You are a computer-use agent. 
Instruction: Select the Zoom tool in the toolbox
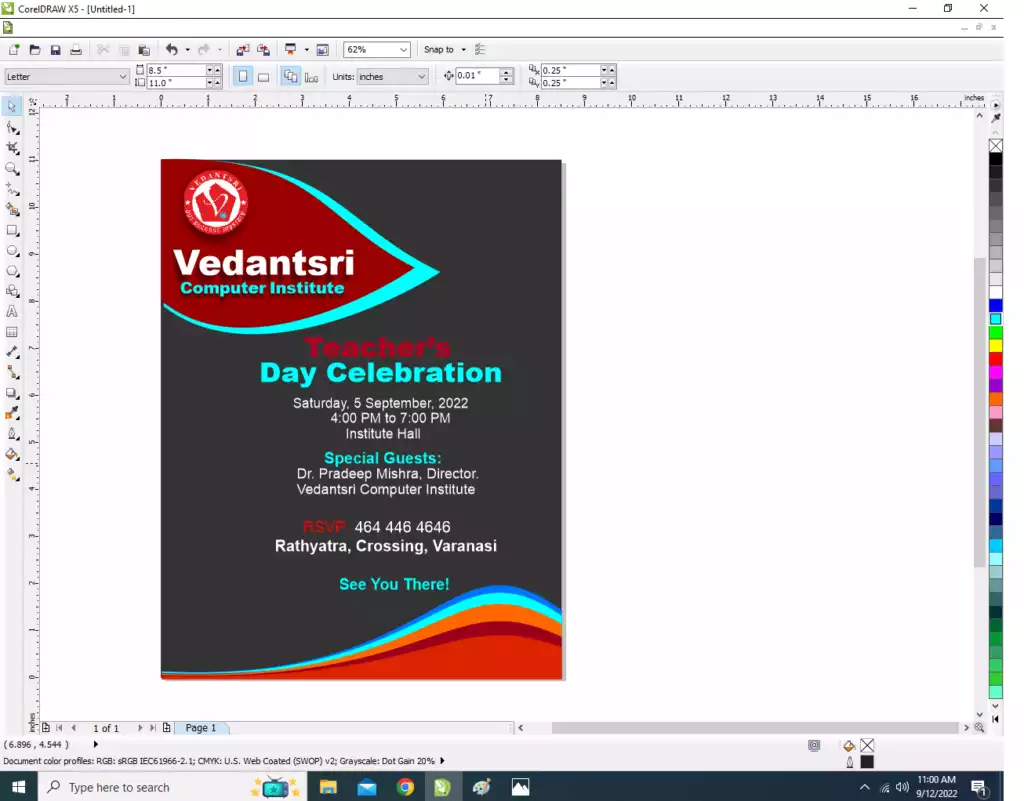[x=12, y=169]
